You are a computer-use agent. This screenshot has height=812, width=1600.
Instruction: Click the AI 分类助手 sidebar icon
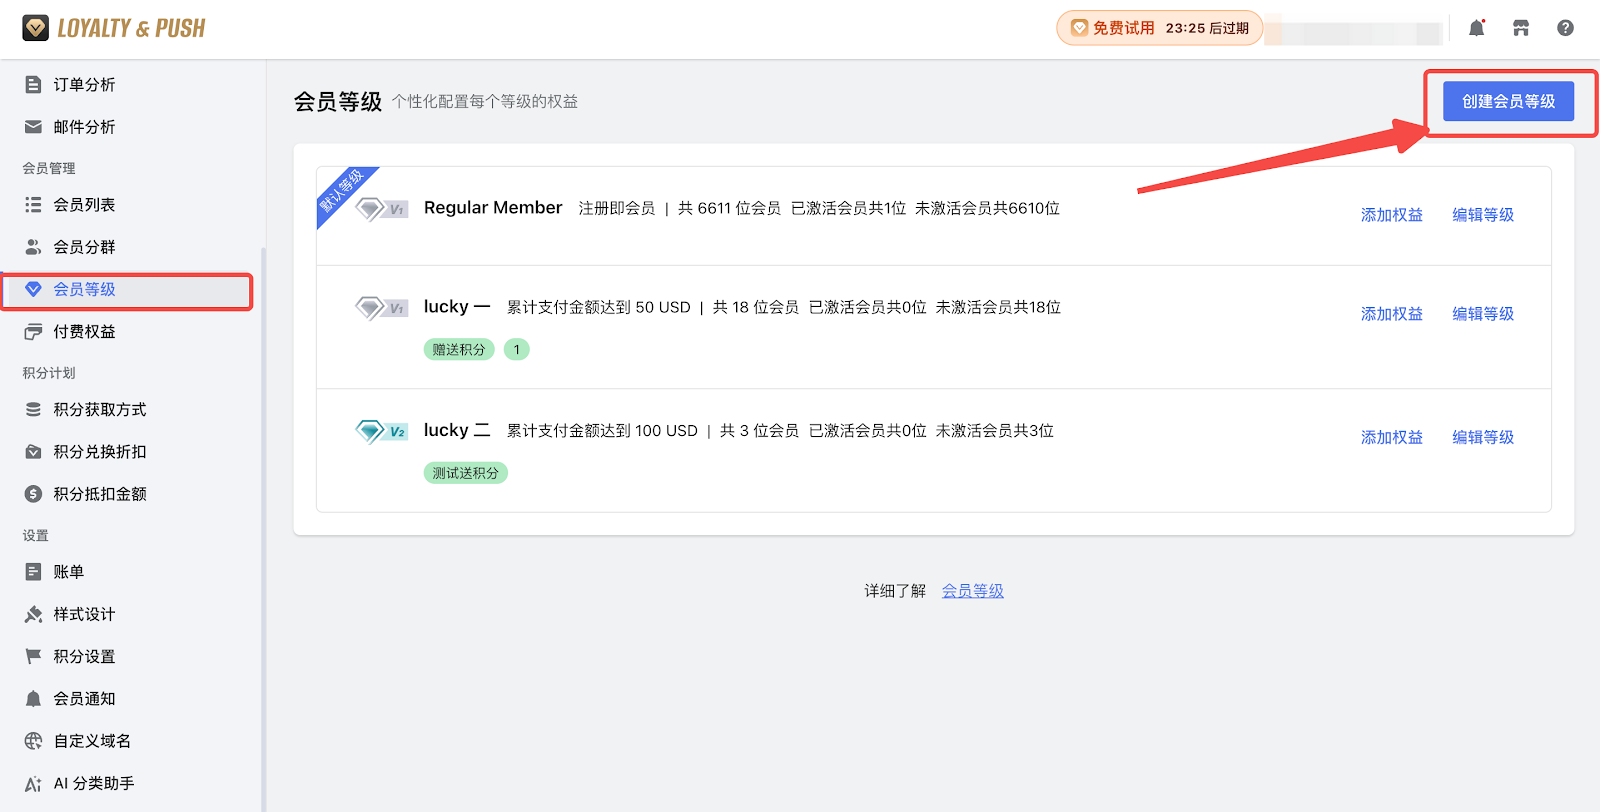(x=33, y=784)
